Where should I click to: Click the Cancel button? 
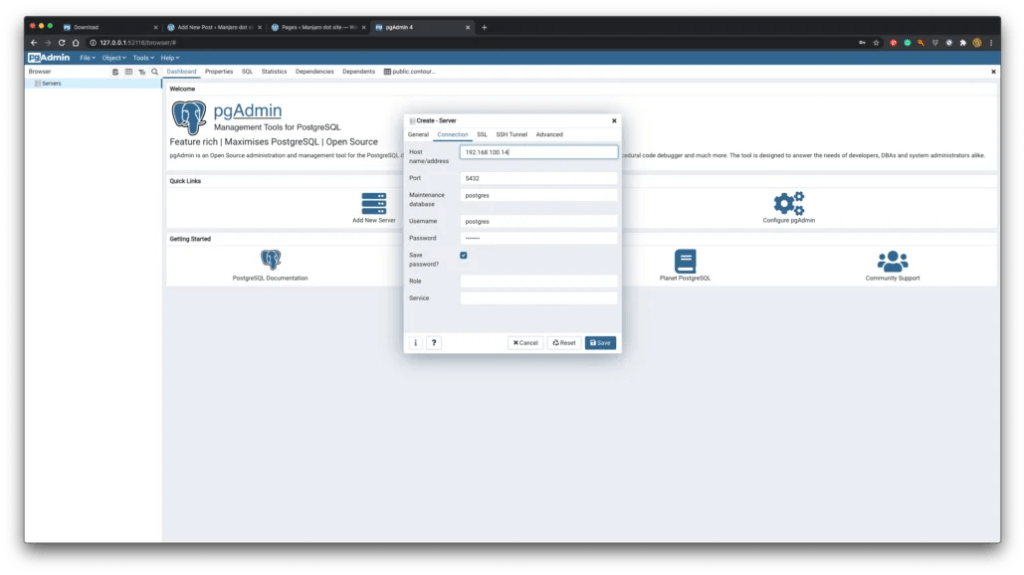(525, 342)
